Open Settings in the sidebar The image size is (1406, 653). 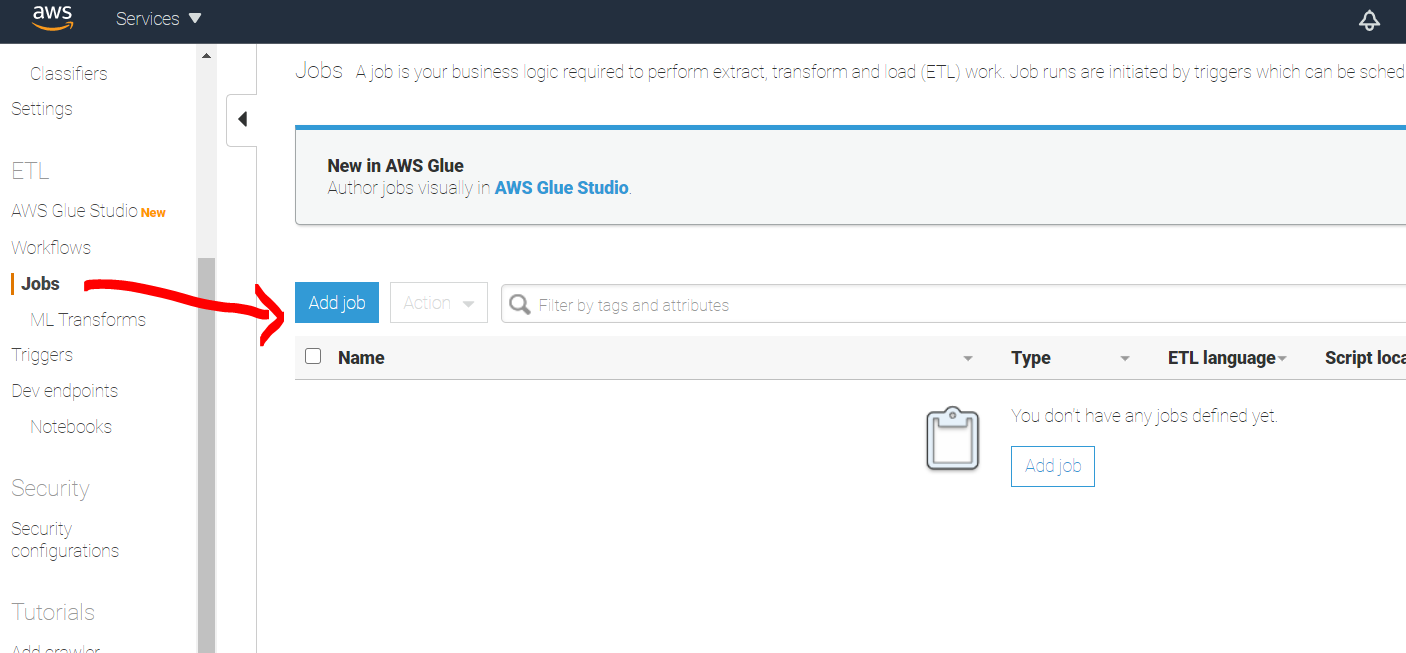pos(42,108)
